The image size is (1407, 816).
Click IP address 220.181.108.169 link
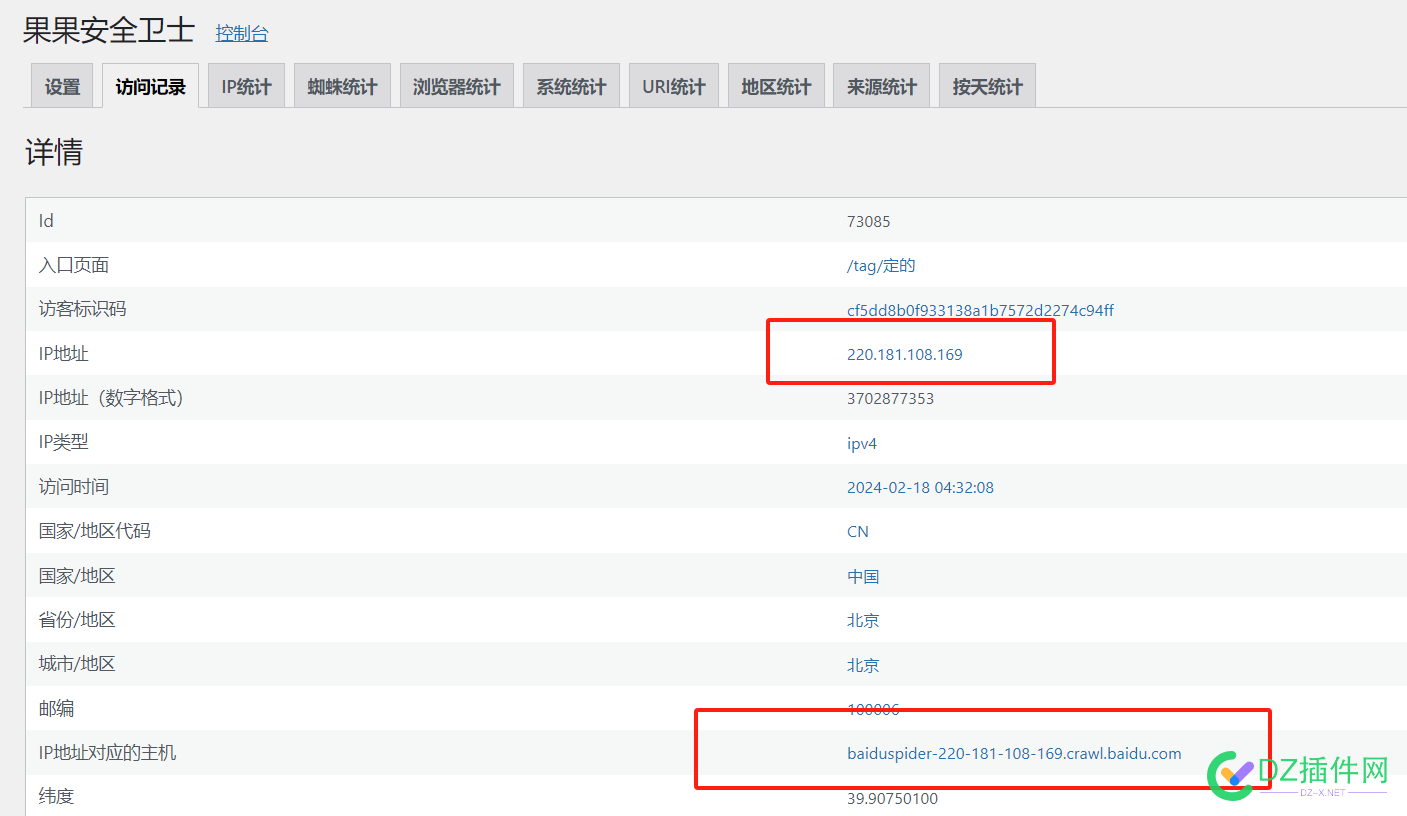pyautogui.click(x=905, y=354)
